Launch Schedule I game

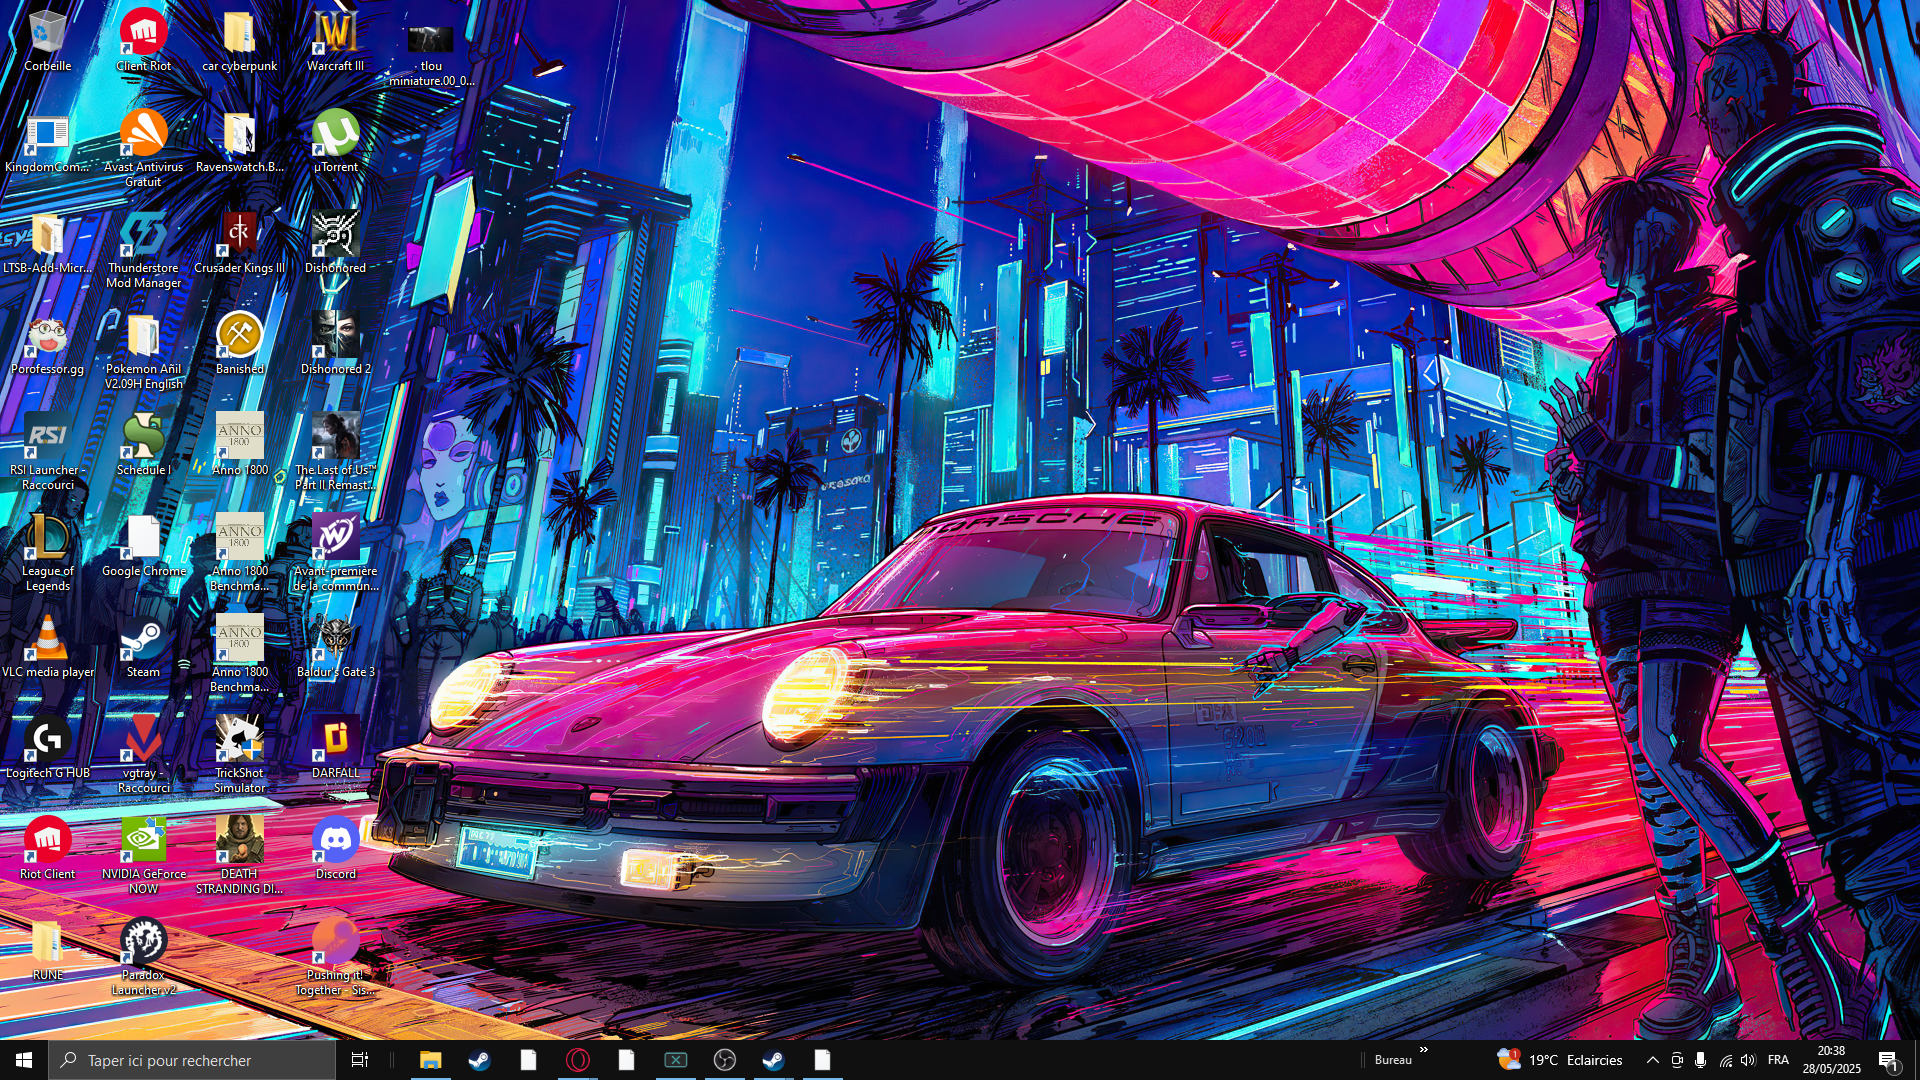tap(143, 445)
